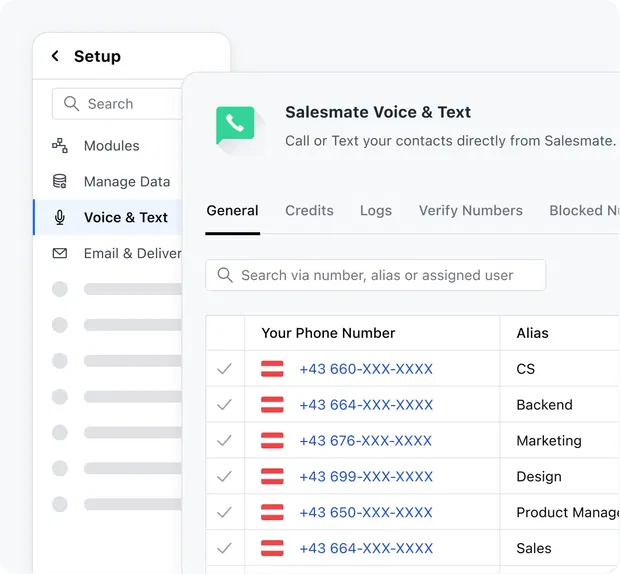Click the magnifier icon in Setup search box
This screenshot has width=620, height=574.
tap(72, 104)
